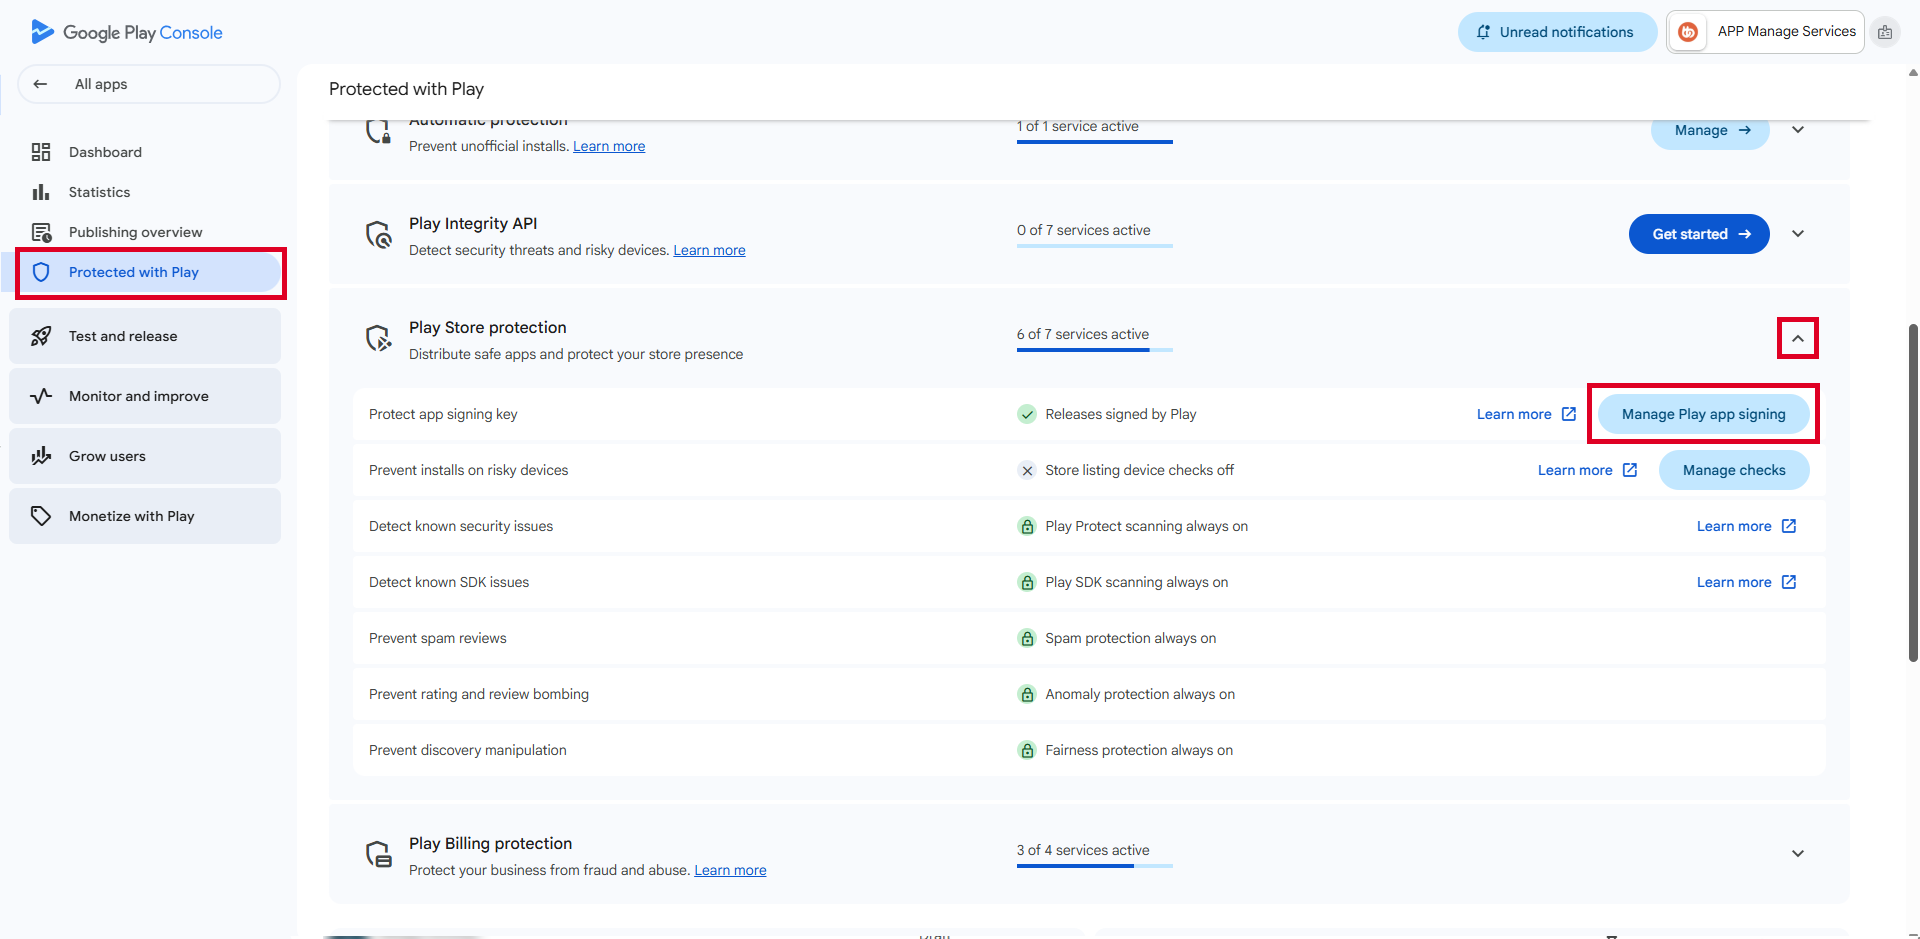This screenshot has width=1920, height=939.
Task: Click the Google Play Console logo
Action: coord(127,32)
